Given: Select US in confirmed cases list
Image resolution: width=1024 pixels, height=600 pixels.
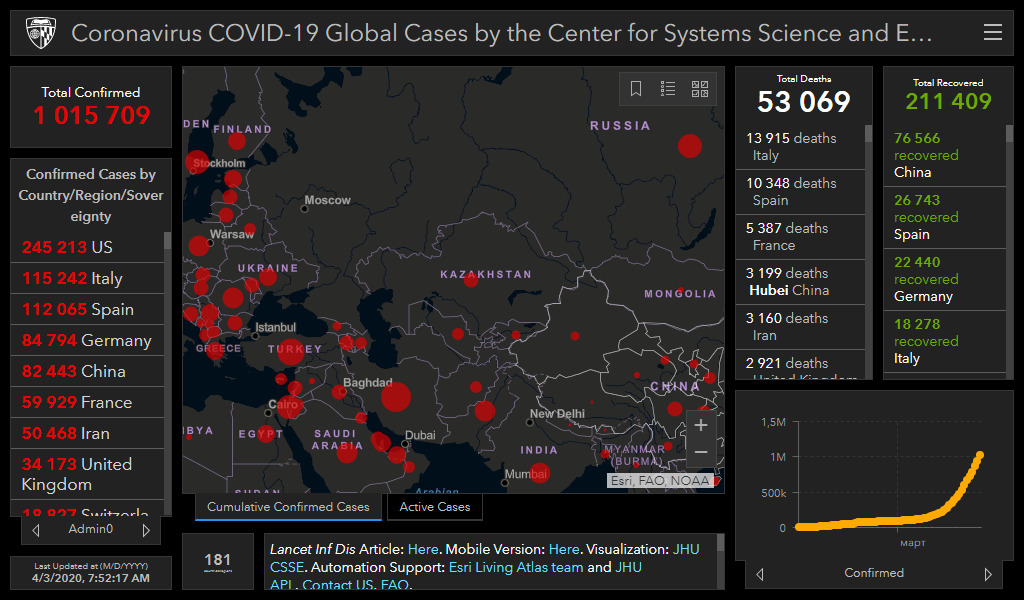Looking at the screenshot, I should (x=90, y=247).
